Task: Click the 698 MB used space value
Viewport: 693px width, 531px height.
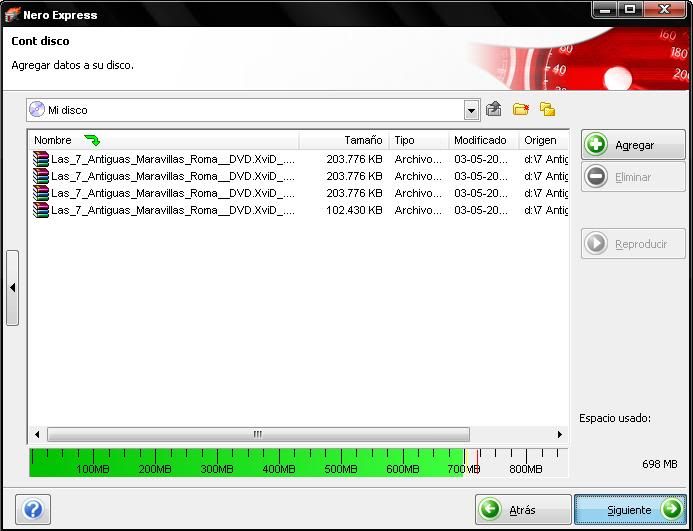Action: 659,464
